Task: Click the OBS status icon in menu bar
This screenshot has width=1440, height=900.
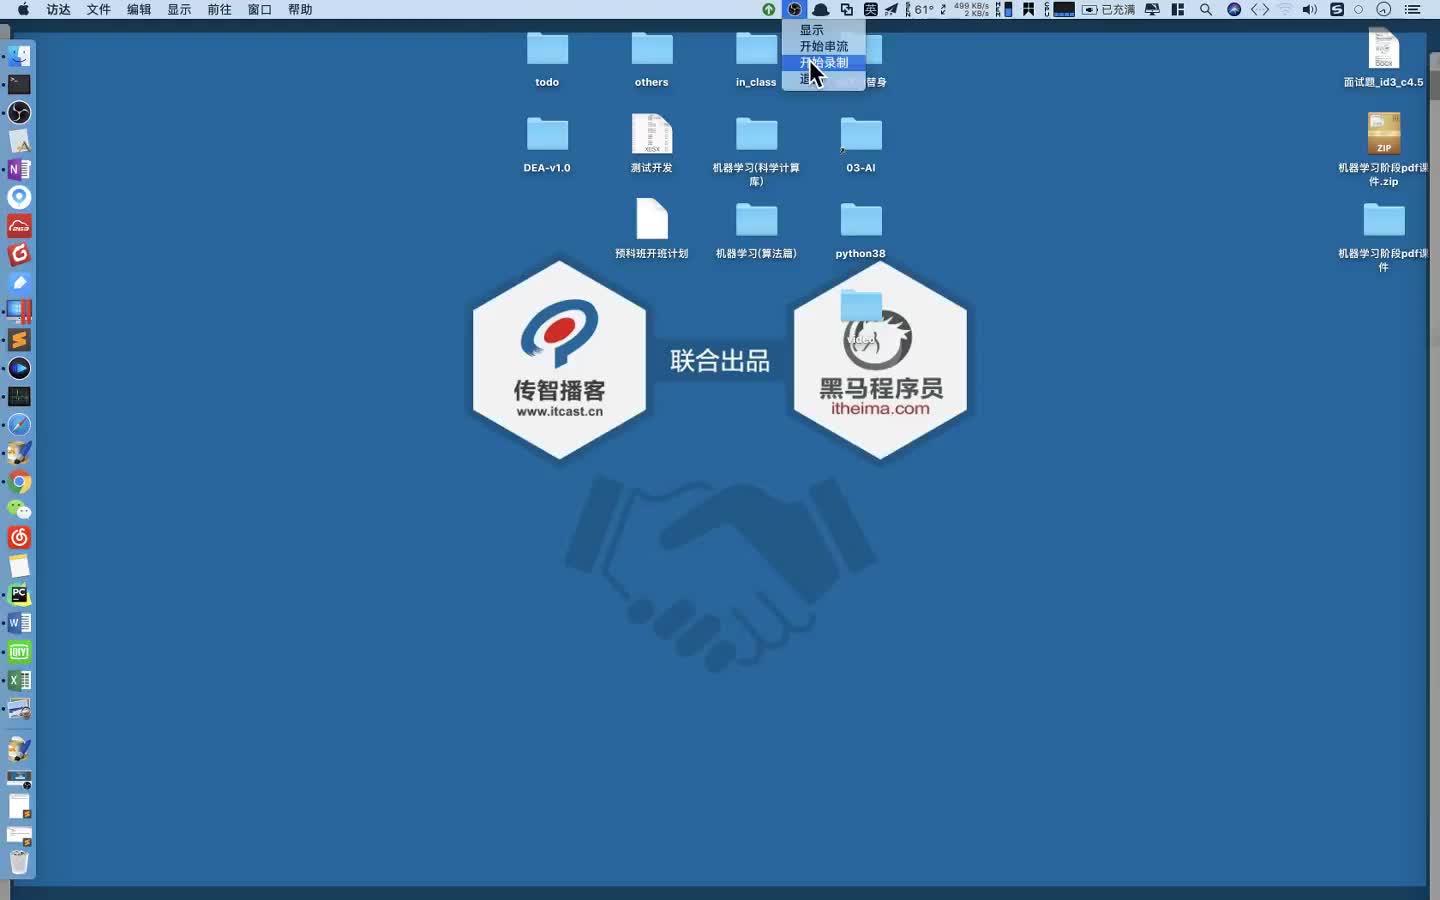Action: tap(794, 9)
